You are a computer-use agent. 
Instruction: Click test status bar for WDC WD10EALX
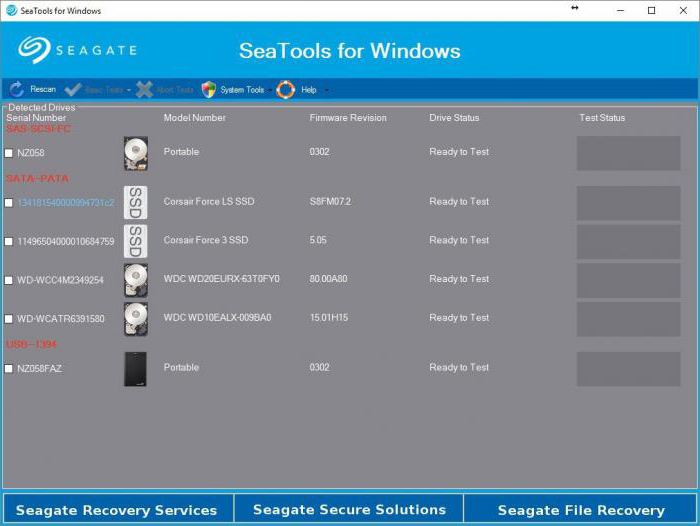629,319
